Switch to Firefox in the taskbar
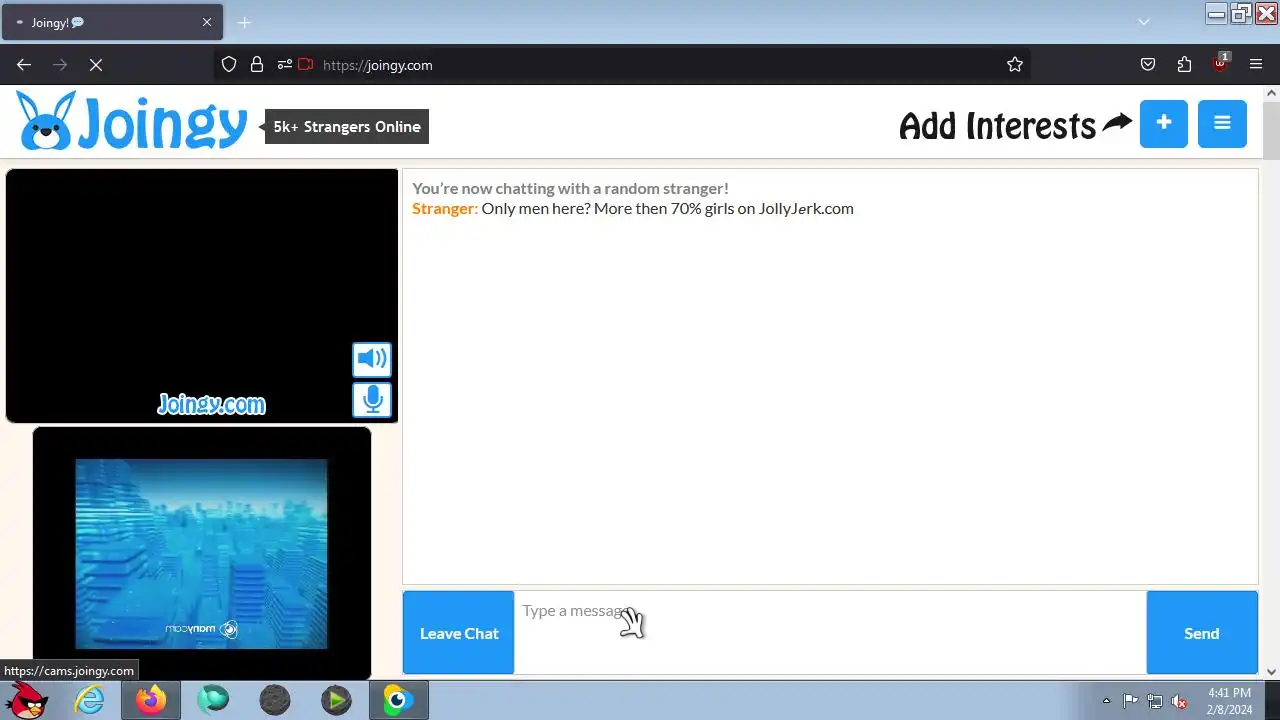1280x720 pixels. [151, 701]
